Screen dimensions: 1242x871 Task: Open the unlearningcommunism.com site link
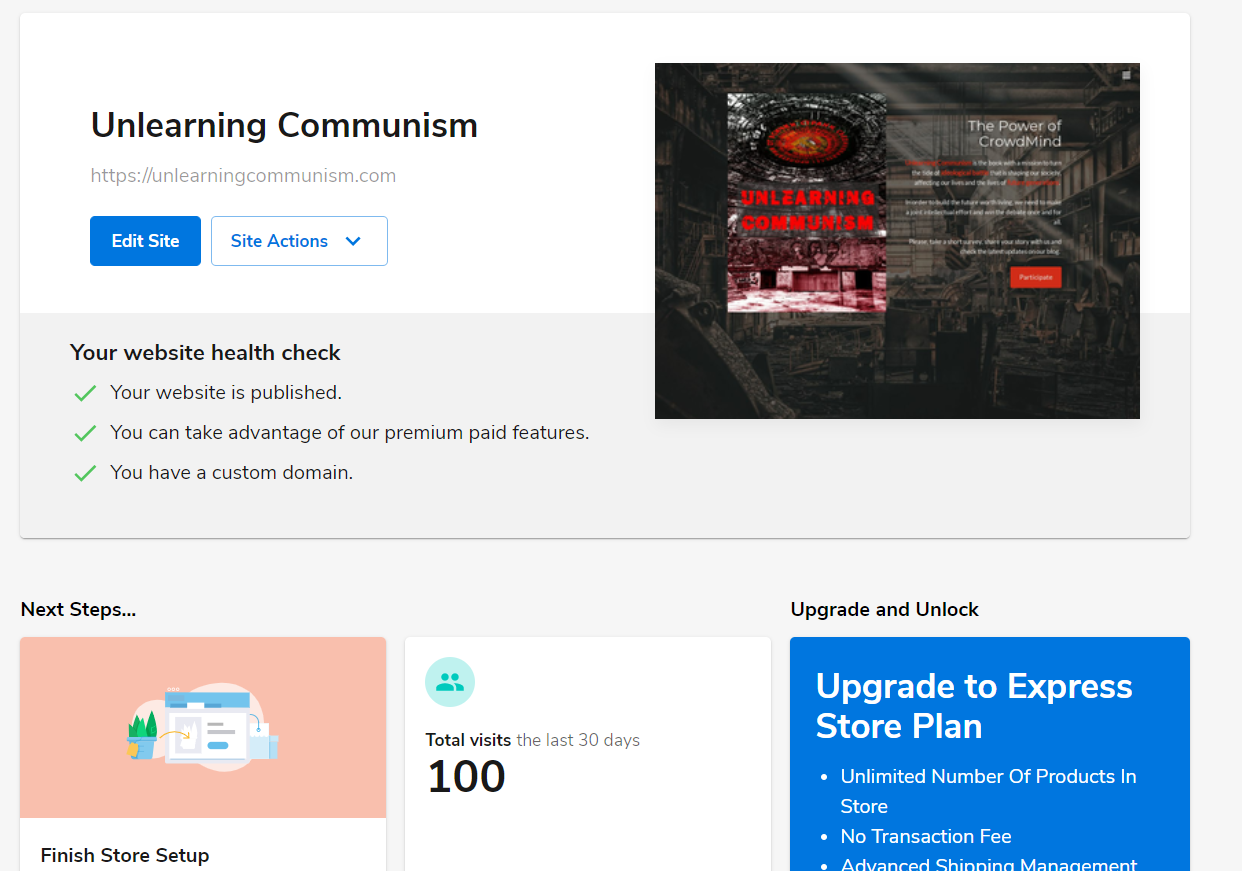coord(243,175)
